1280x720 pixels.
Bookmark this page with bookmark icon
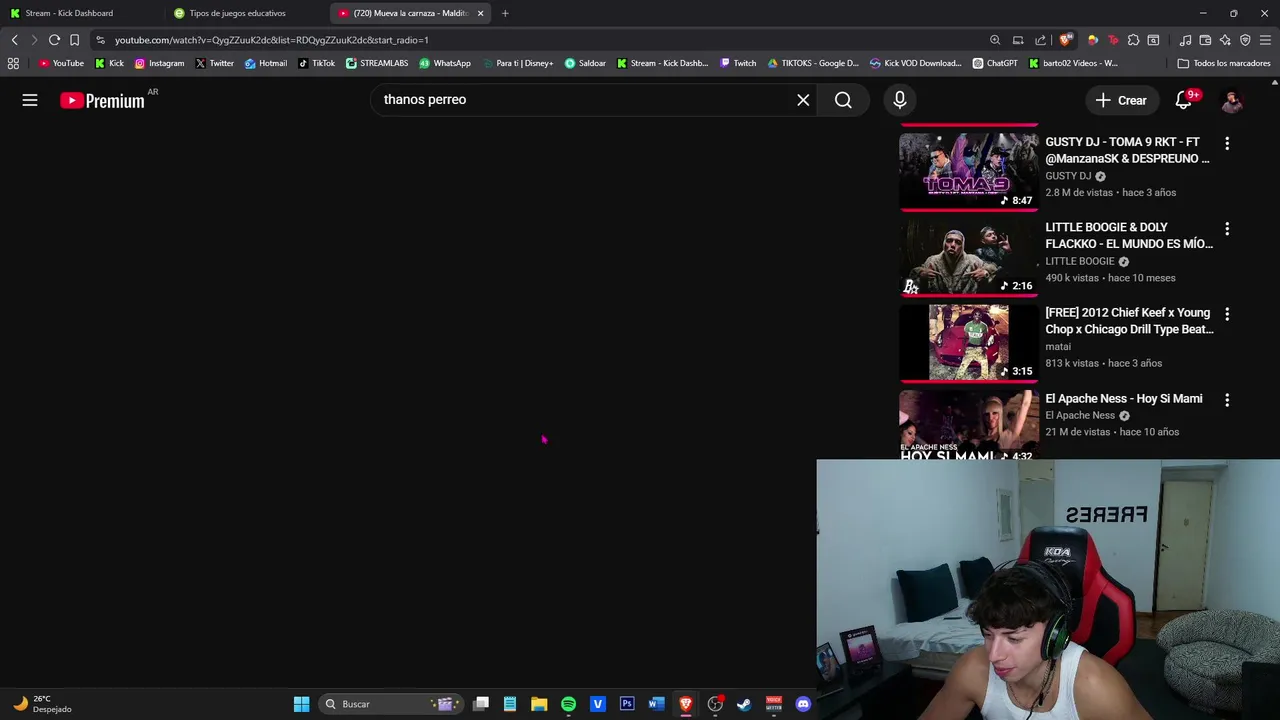74,40
